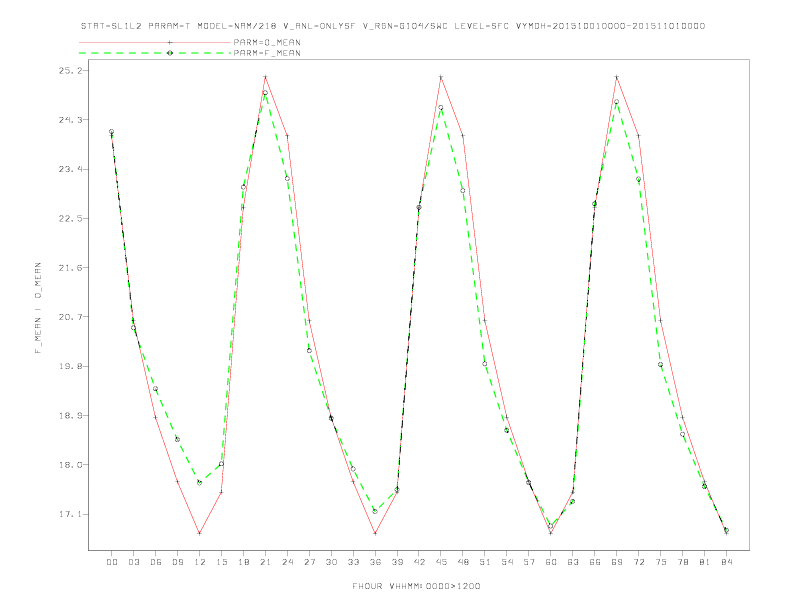Screen dimensions: 792x612
Task: Click STAT=SL1L2 in the chart title
Action: pyautogui.click(x=112, y=26)
